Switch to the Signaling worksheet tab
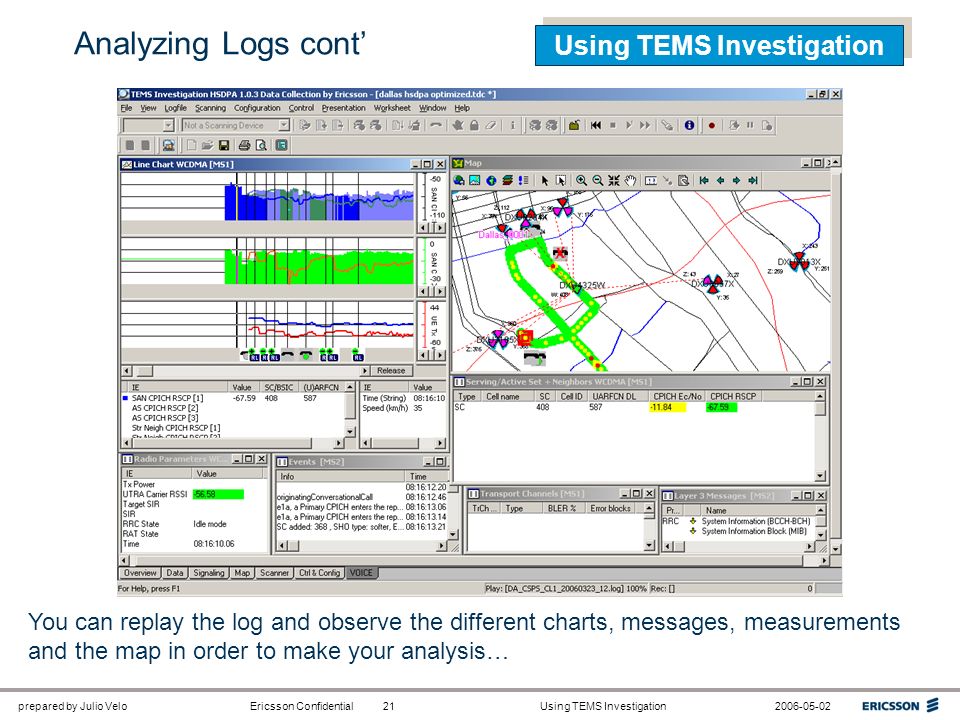960x720 pixels. coord(208,573)
